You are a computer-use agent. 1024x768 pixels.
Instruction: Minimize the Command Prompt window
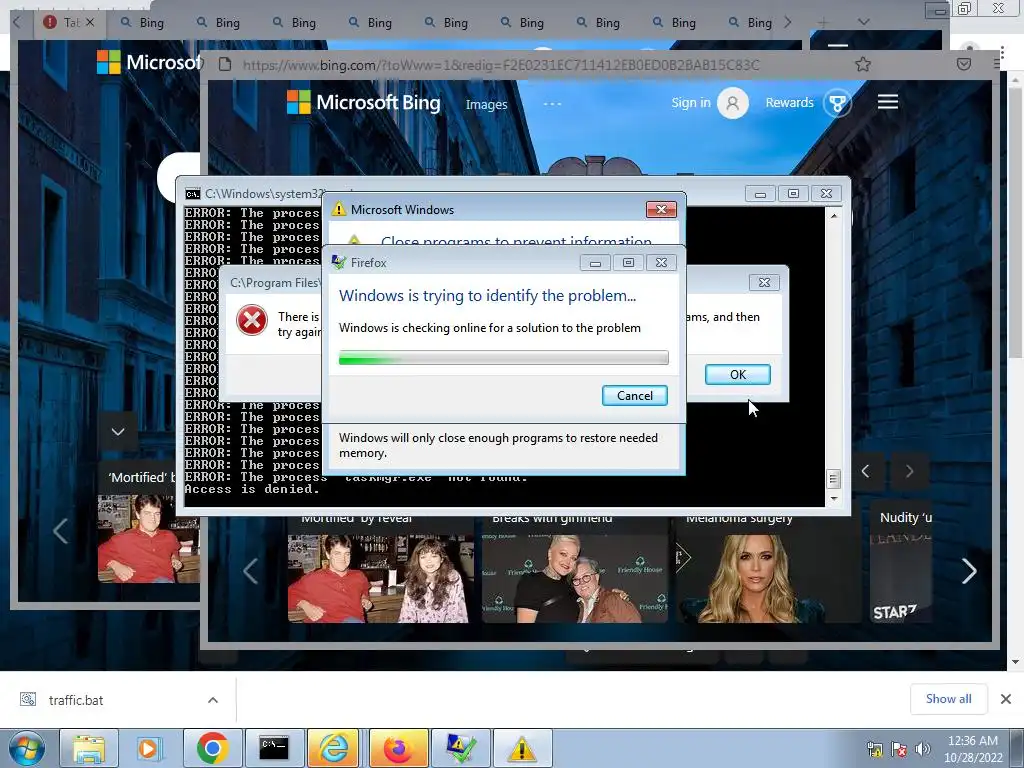tap(760, 194)
